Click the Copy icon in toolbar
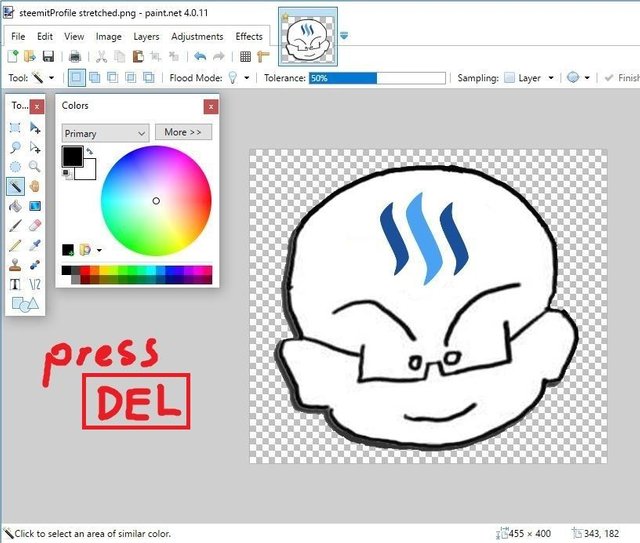This screenshot has width=640, height=543. pos(120,56)
